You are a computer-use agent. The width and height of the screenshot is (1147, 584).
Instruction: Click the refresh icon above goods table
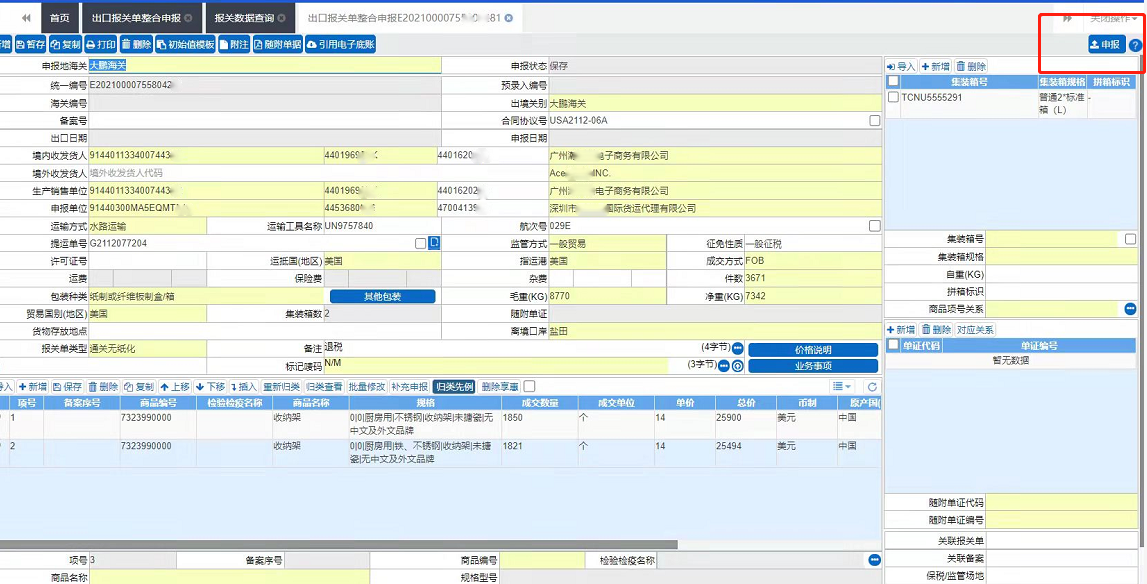point(872,387)
